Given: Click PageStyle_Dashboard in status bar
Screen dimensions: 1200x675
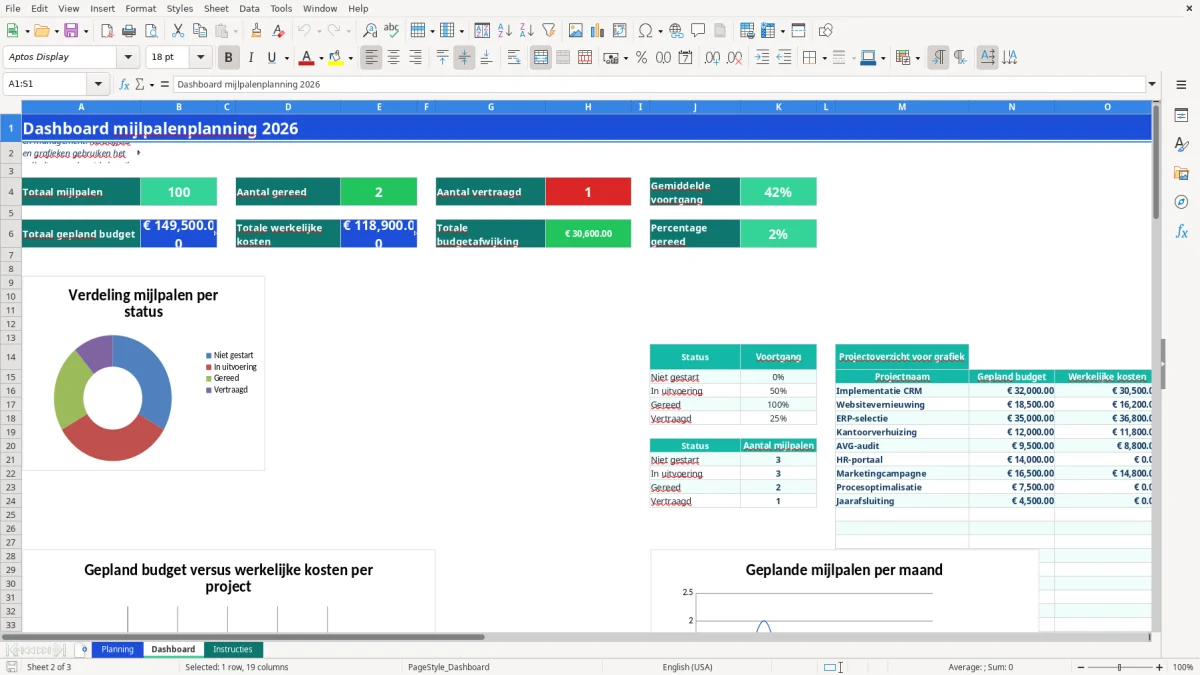Looking at the screenshot, I should pyautogui.click(x=449, y=667).
